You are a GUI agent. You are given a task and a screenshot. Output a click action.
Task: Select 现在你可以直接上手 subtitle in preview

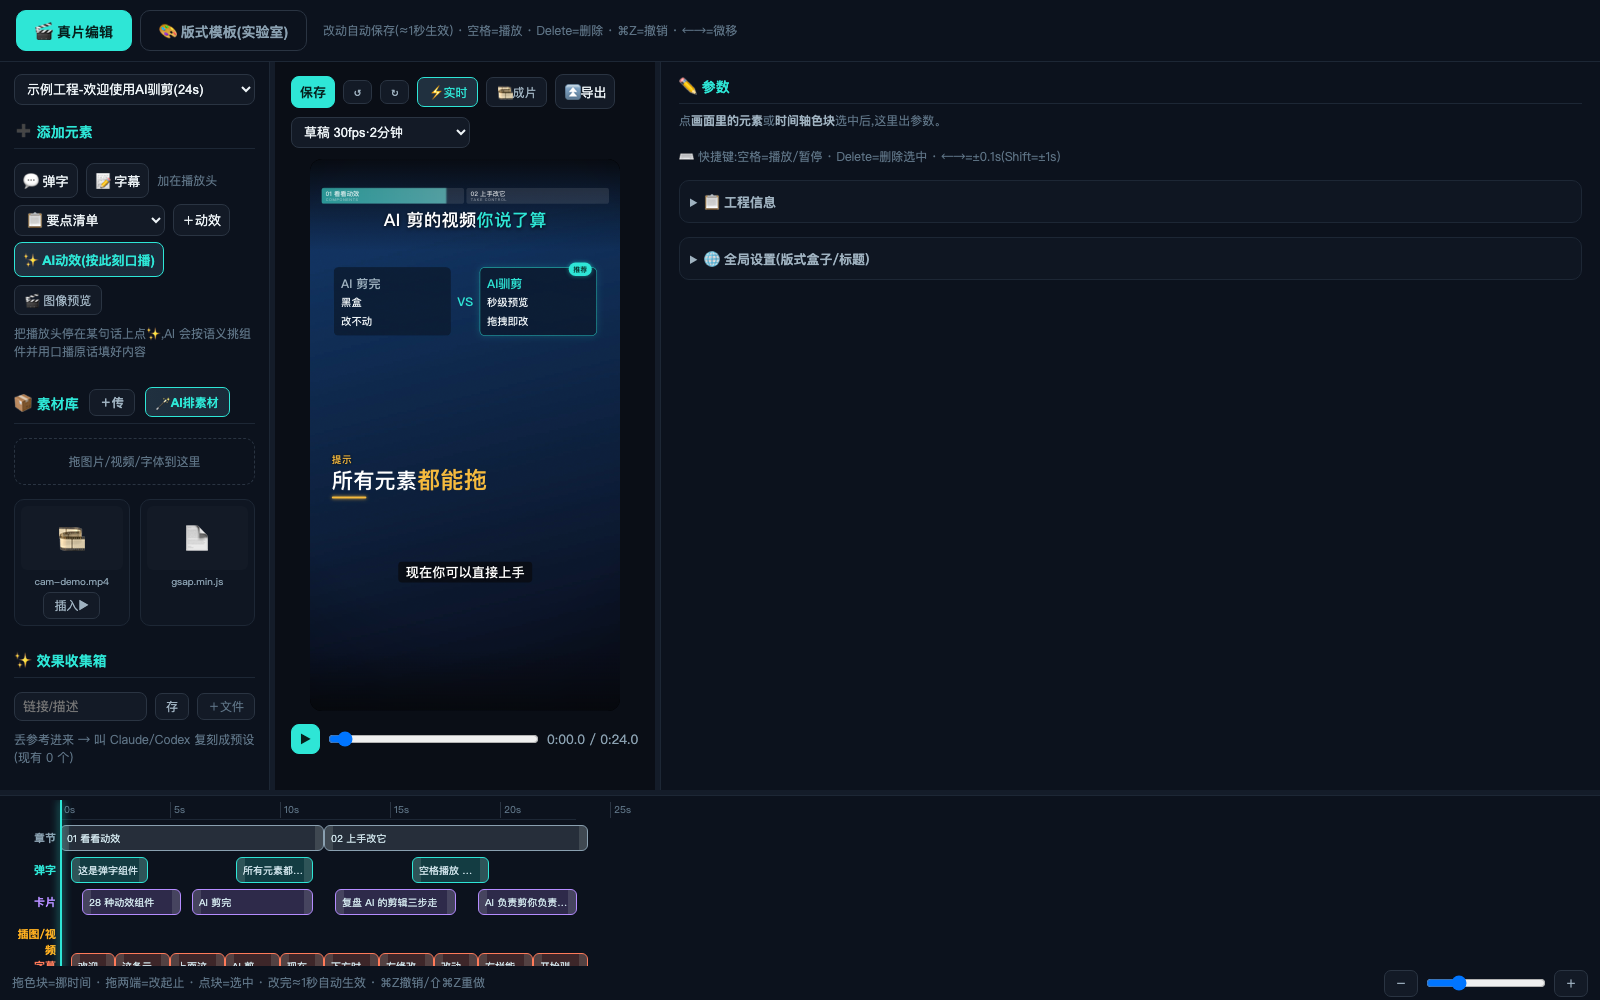point(465,572)
